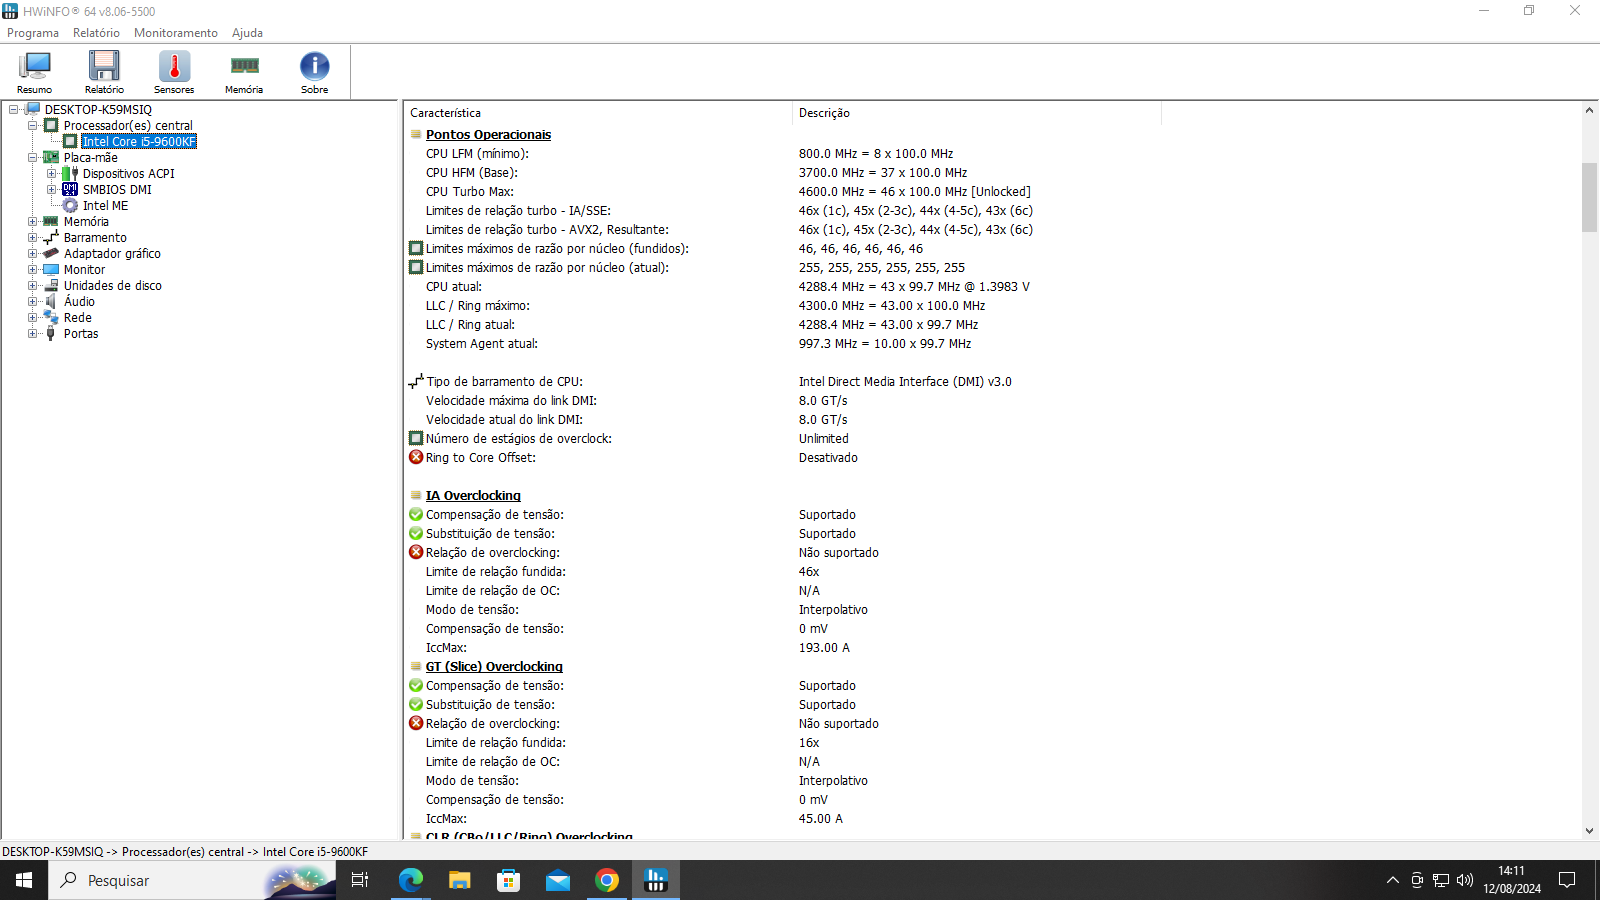Click the system tray volume icon

[1465, 880]
